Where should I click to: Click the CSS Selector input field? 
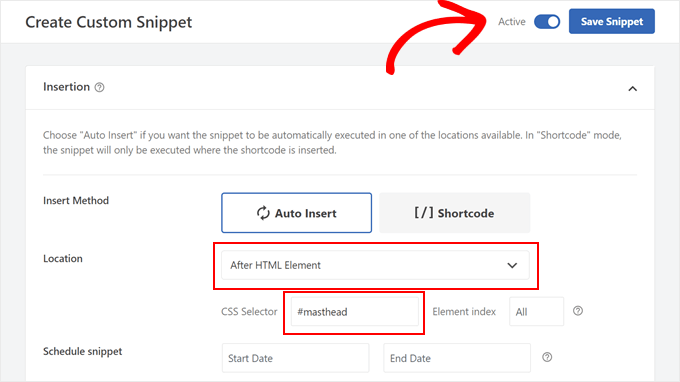tap(354, 312)
